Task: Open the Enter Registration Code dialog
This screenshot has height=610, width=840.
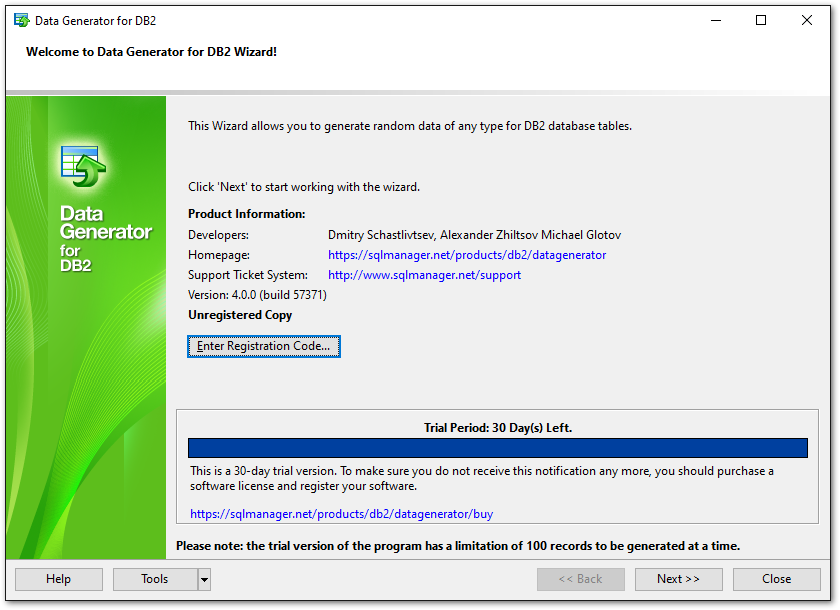Action: tap(264, 346)
